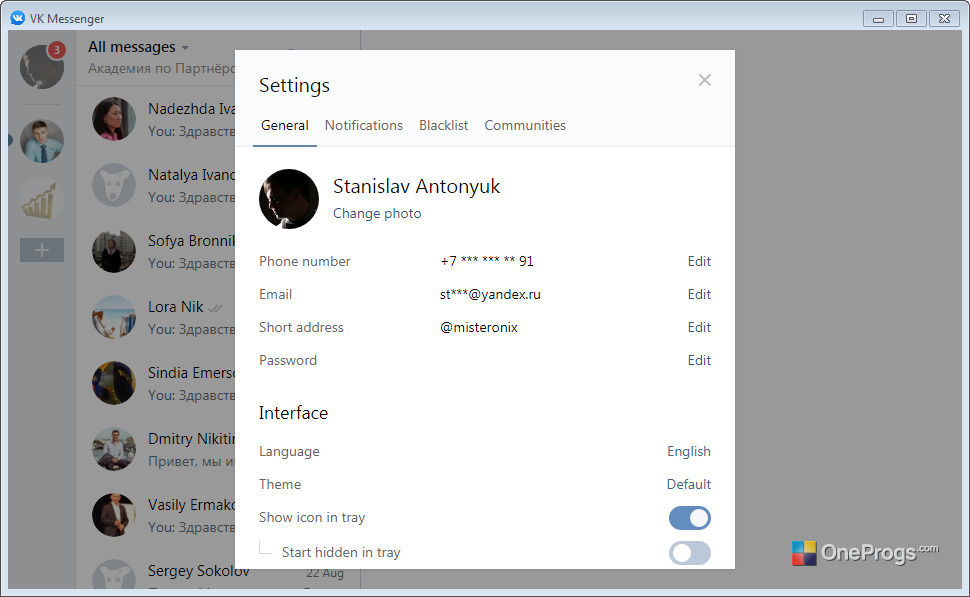Open All messages filter dropdown
The width and height of the screenshot is (970, 597).
(138, 47)
